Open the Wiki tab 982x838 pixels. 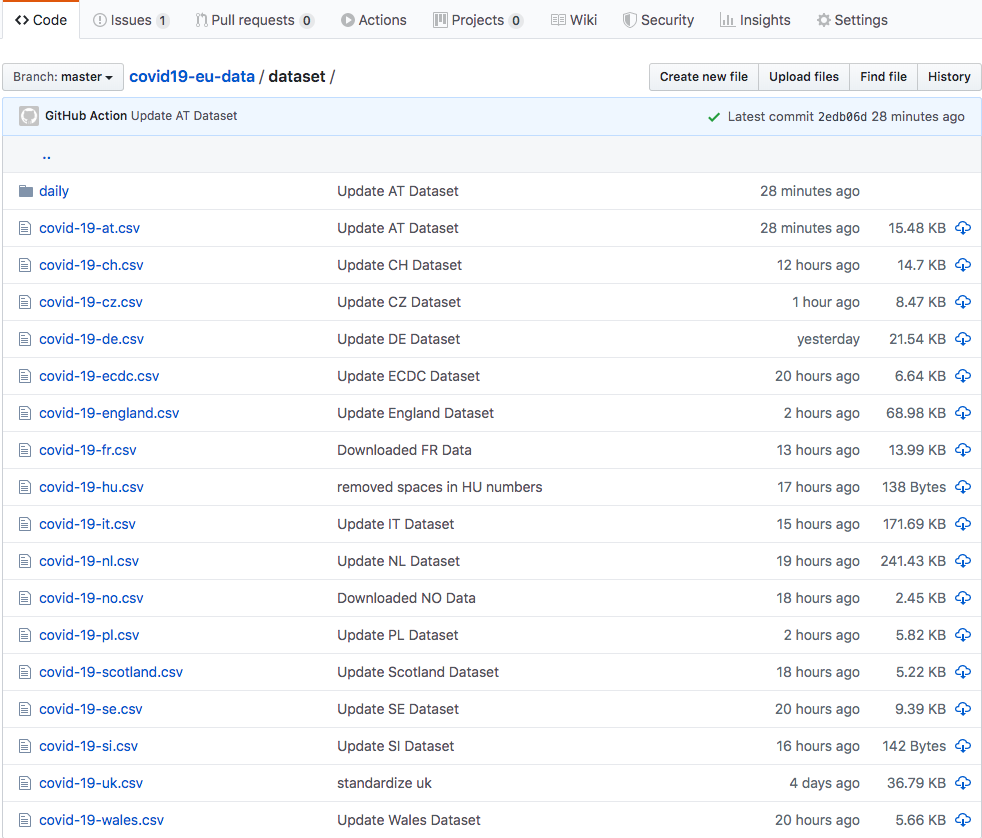tap(574, 20)
